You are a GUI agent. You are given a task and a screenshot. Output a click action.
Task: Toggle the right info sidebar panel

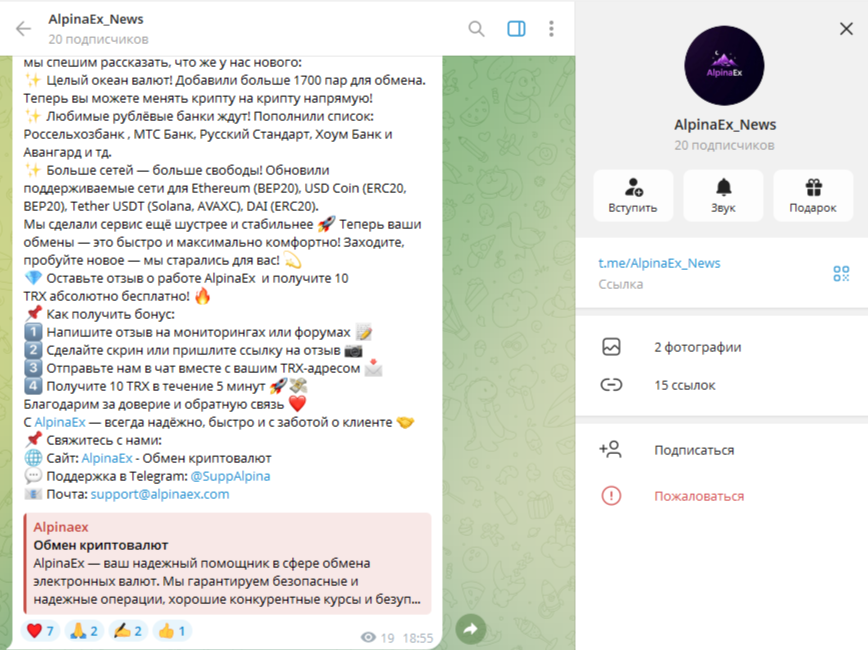tap(516, 28)
